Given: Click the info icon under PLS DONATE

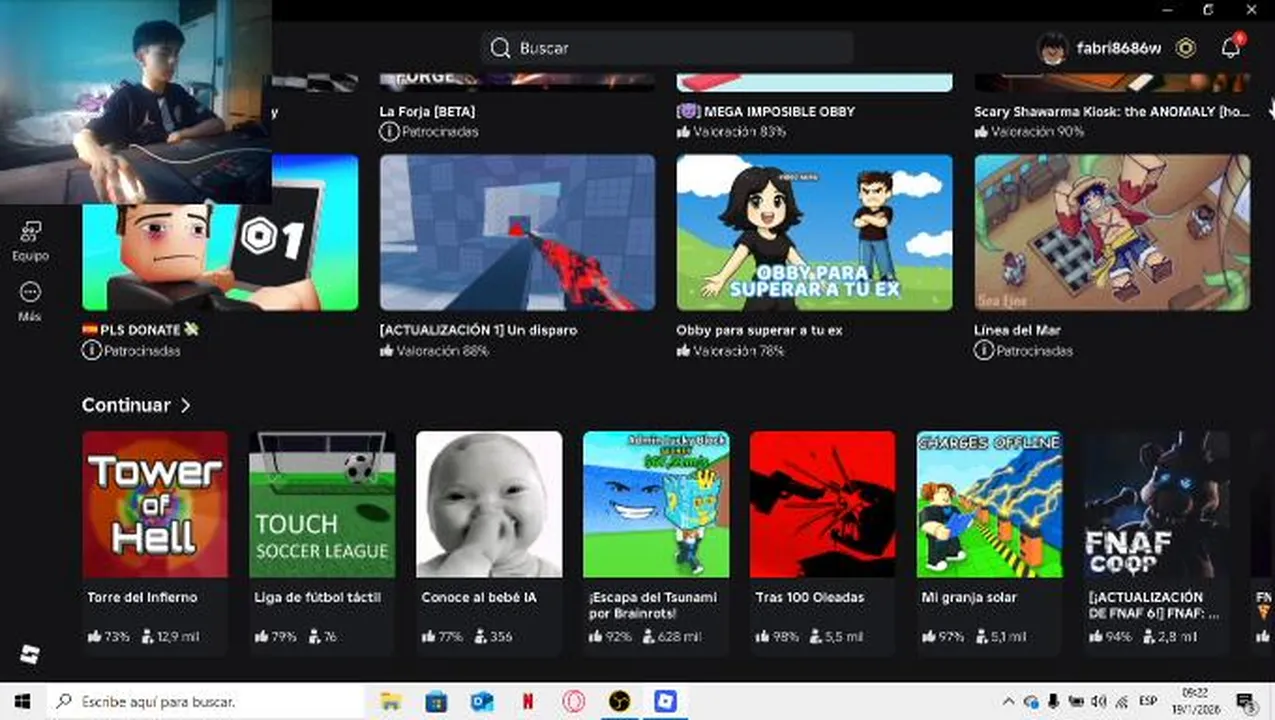Looking at the screenshot, I should pyautogui.click(x=91, y=350).
